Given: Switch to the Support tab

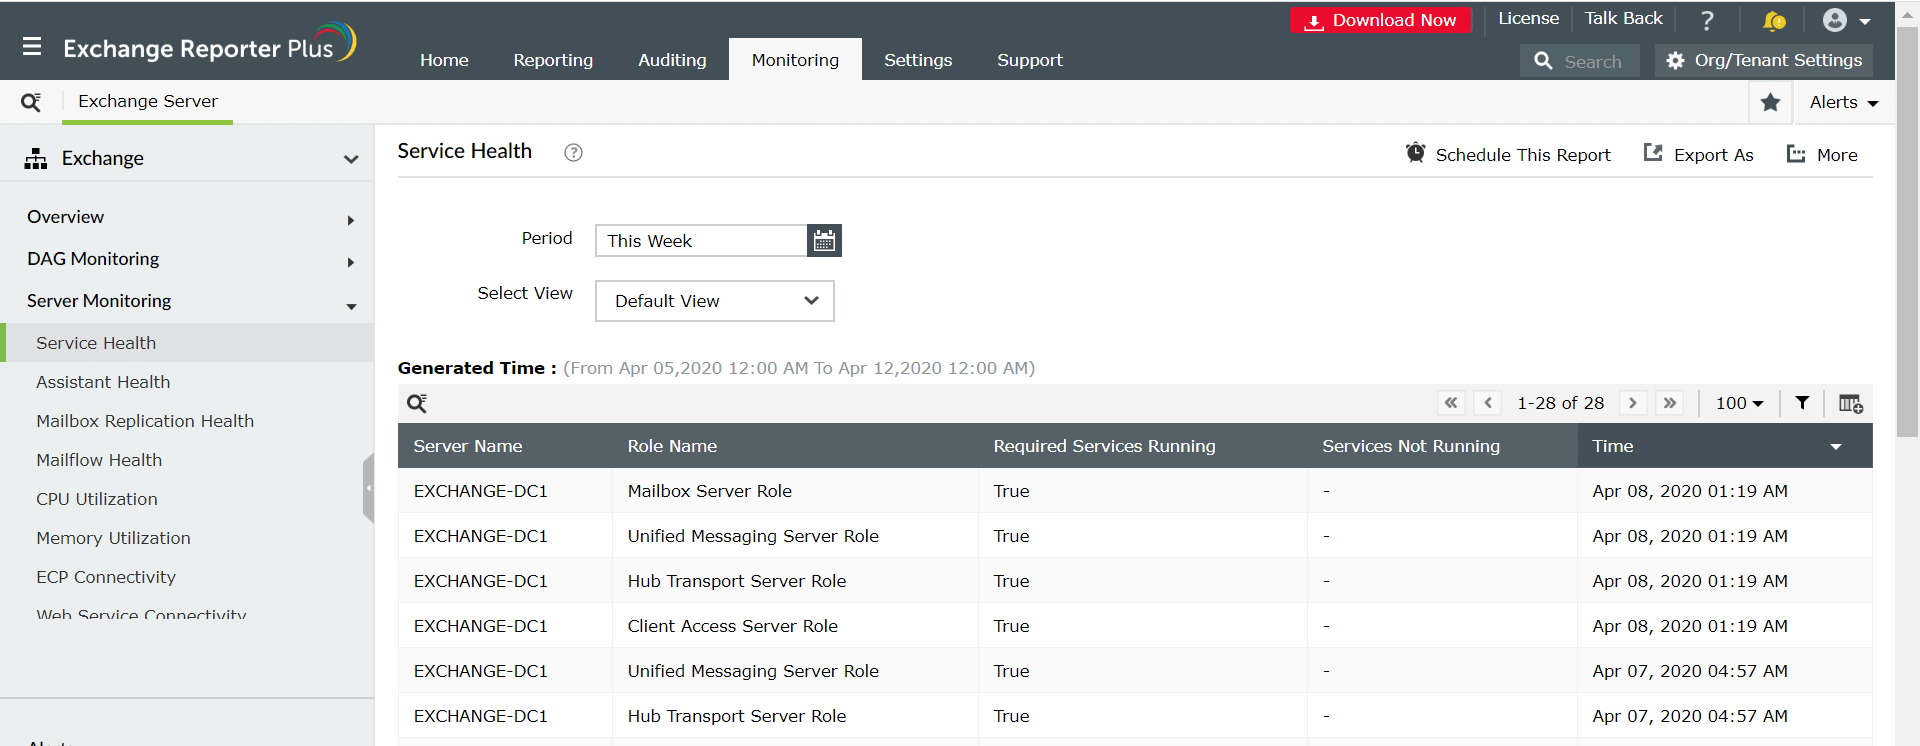Looking at the screenshot, I should 1029,60.
